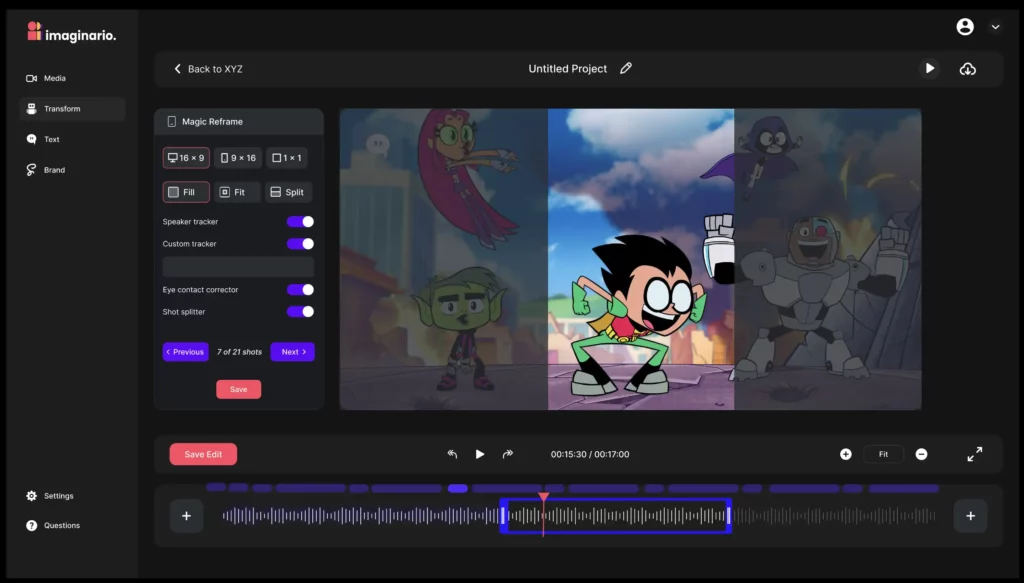Click the pencil icon to rename Untitled Project
The width and height of the screenshot is (1024, 583).
[626, 69]
